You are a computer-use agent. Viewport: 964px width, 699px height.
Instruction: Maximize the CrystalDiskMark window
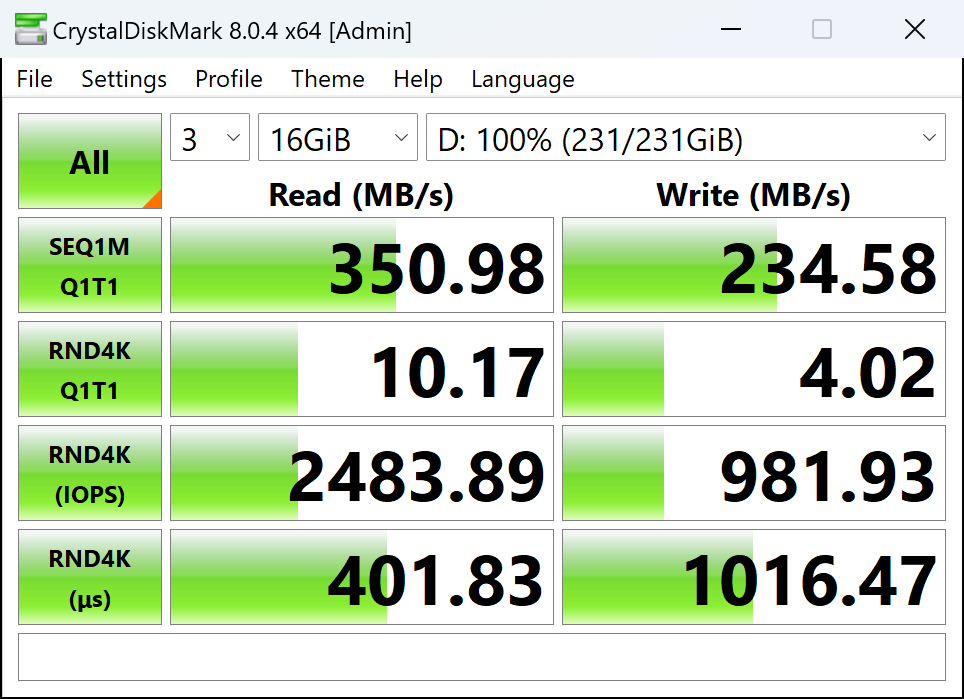click(822, 29)
